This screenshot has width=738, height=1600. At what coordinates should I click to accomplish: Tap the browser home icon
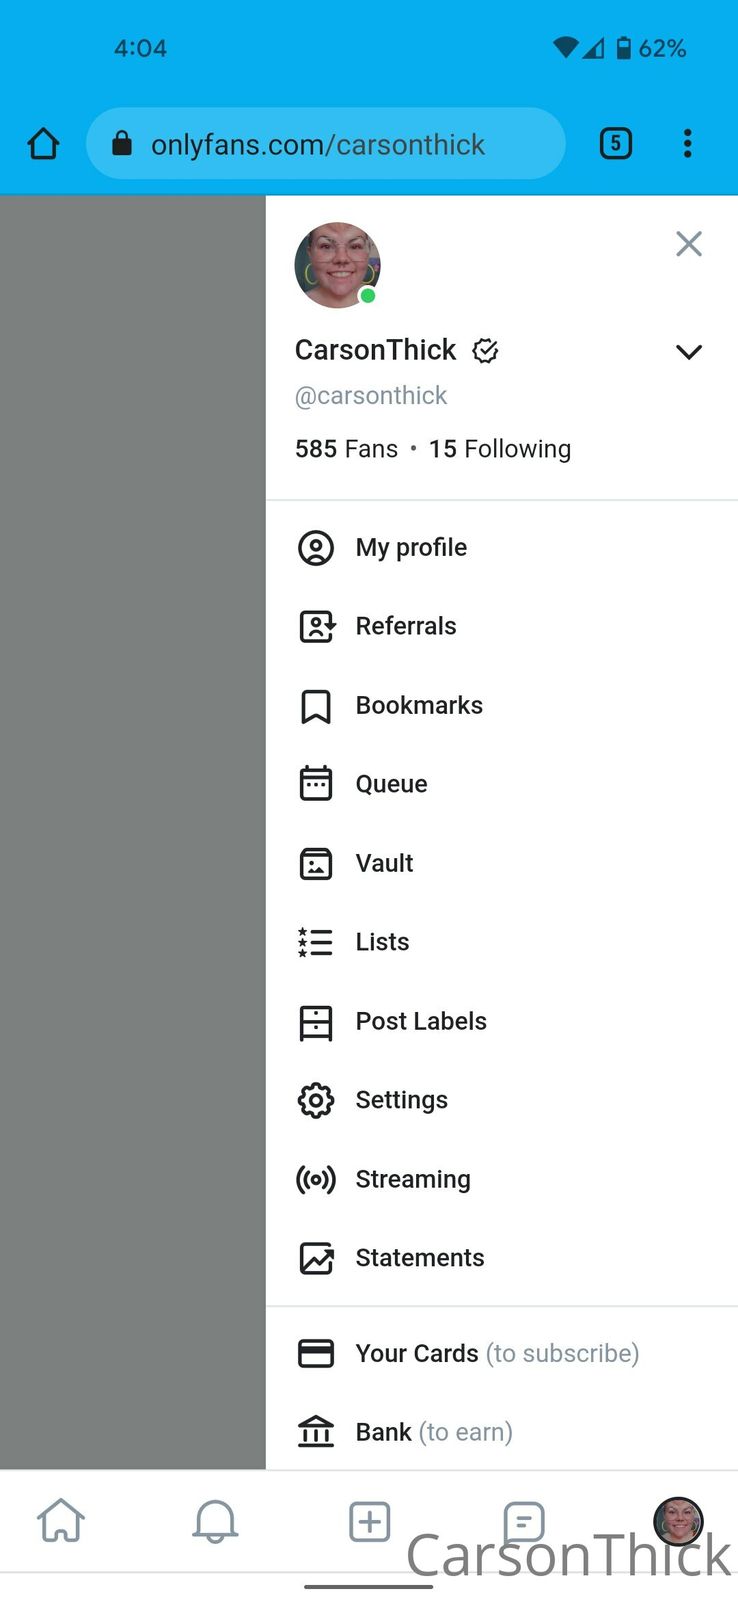pyautogui.click(x=43, y=144)
